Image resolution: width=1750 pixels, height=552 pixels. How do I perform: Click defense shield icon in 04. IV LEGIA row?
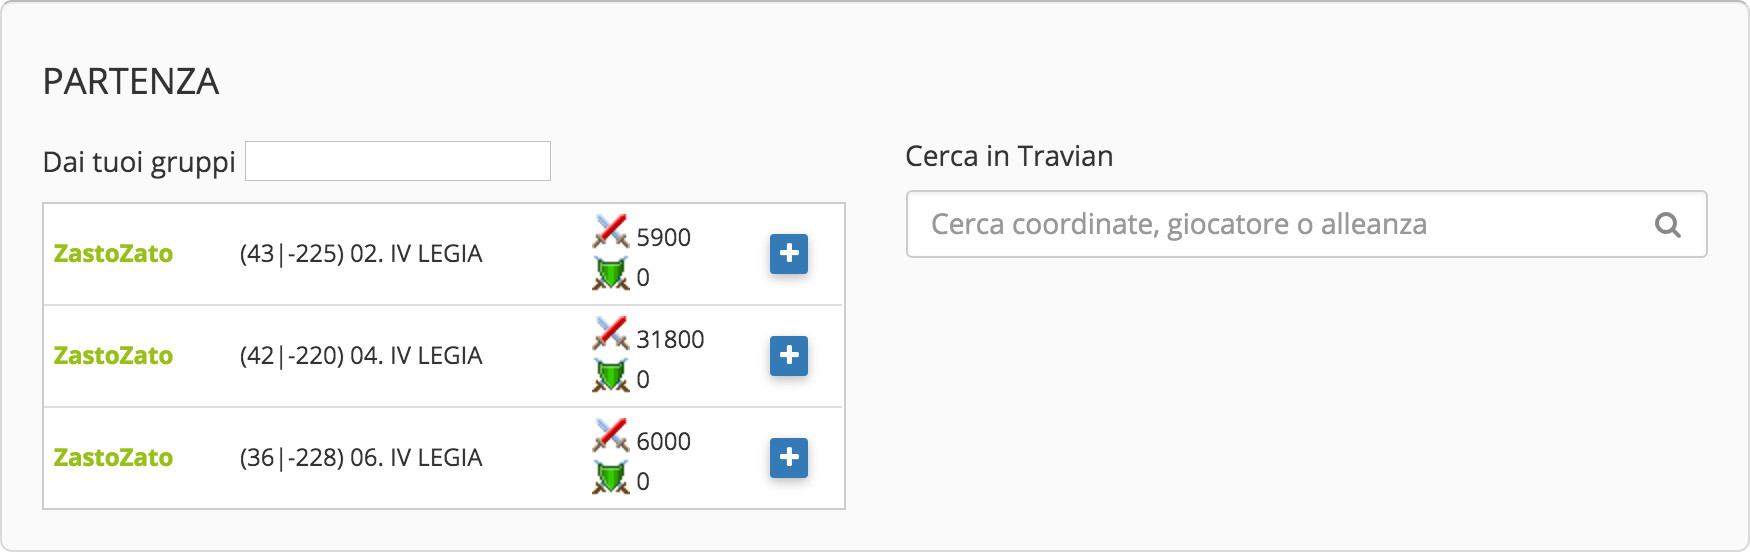coord(610,376)
